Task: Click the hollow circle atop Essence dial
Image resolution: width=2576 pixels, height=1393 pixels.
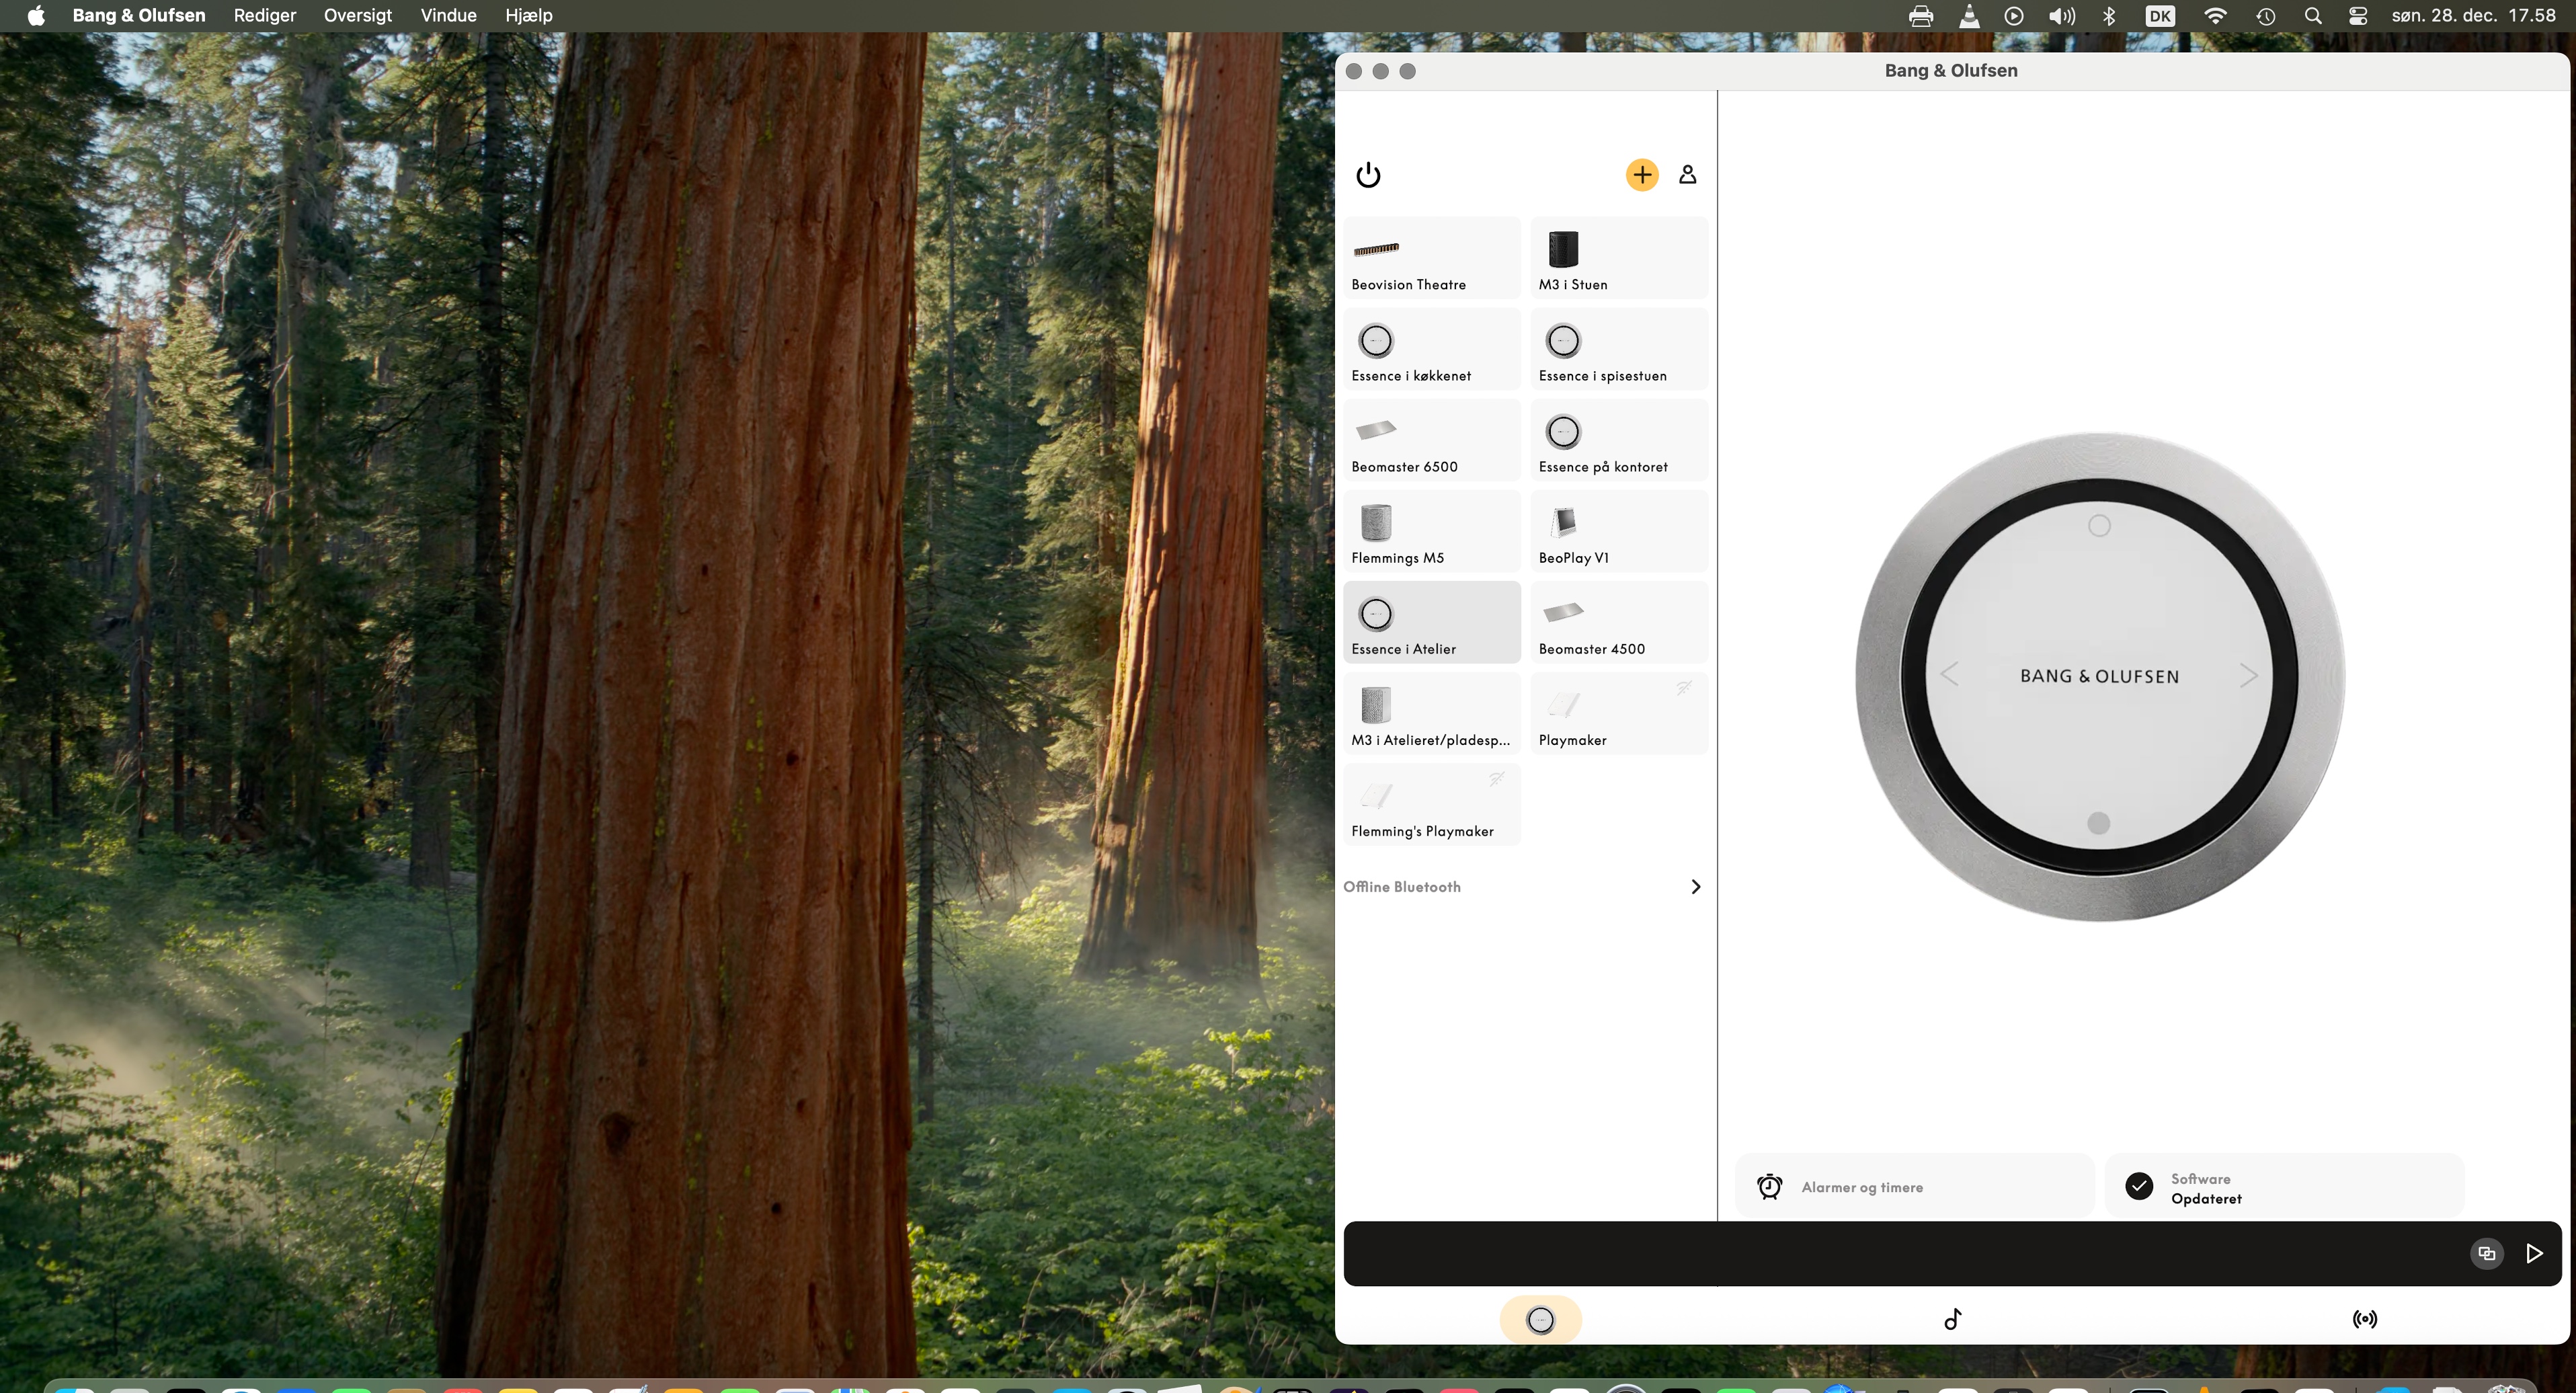Action: 2099,526
